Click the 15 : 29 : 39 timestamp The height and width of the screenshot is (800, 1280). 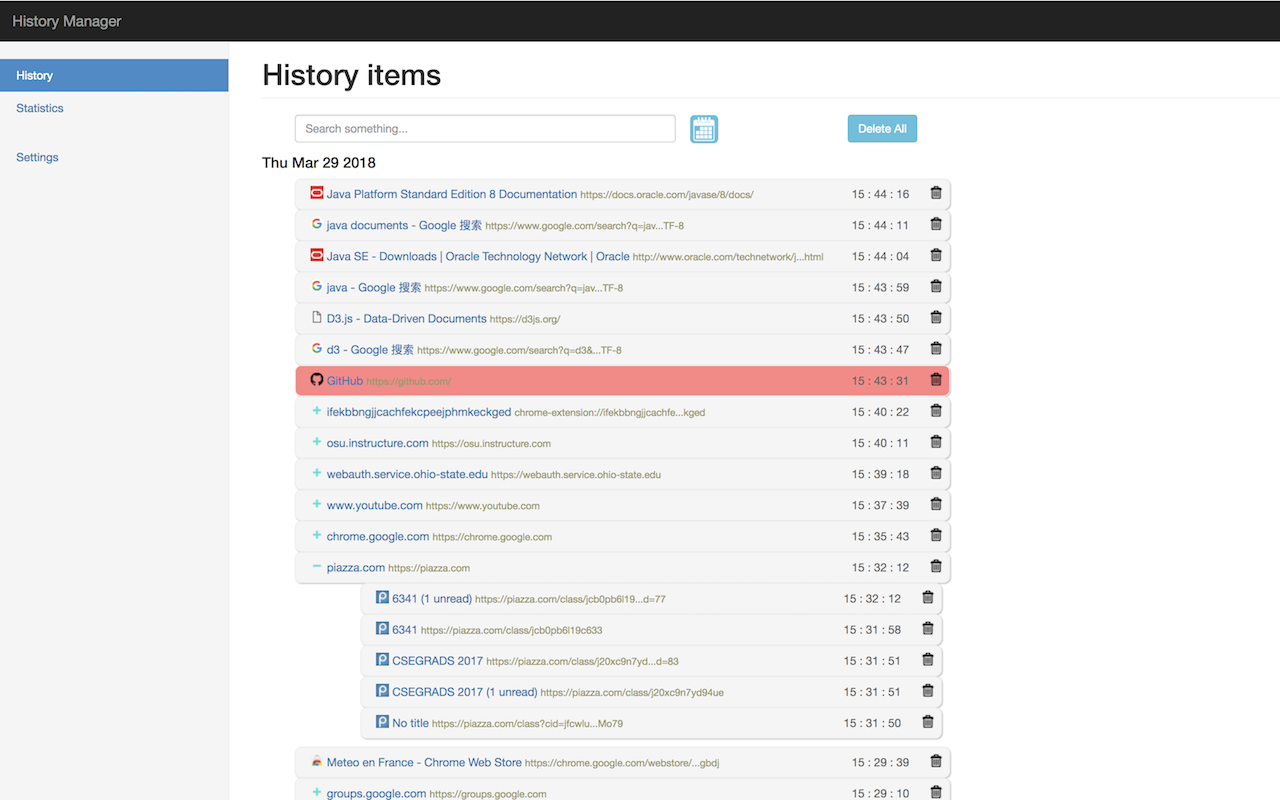[881, 762]
